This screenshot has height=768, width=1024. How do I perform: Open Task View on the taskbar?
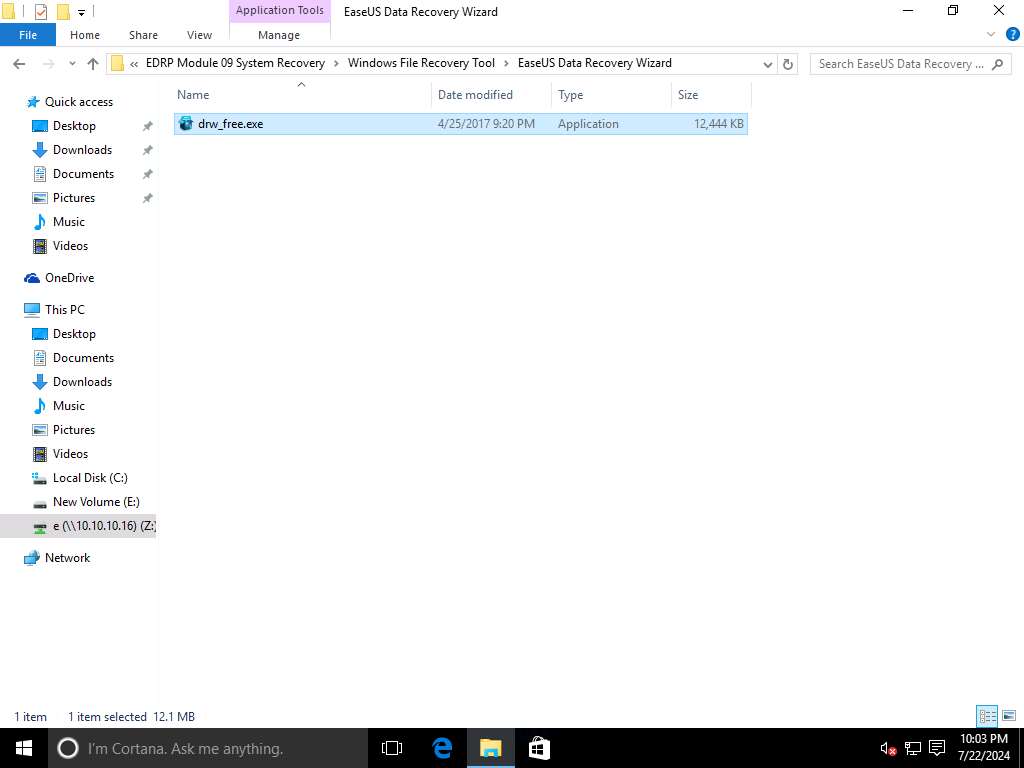click(x=392, y=748)
